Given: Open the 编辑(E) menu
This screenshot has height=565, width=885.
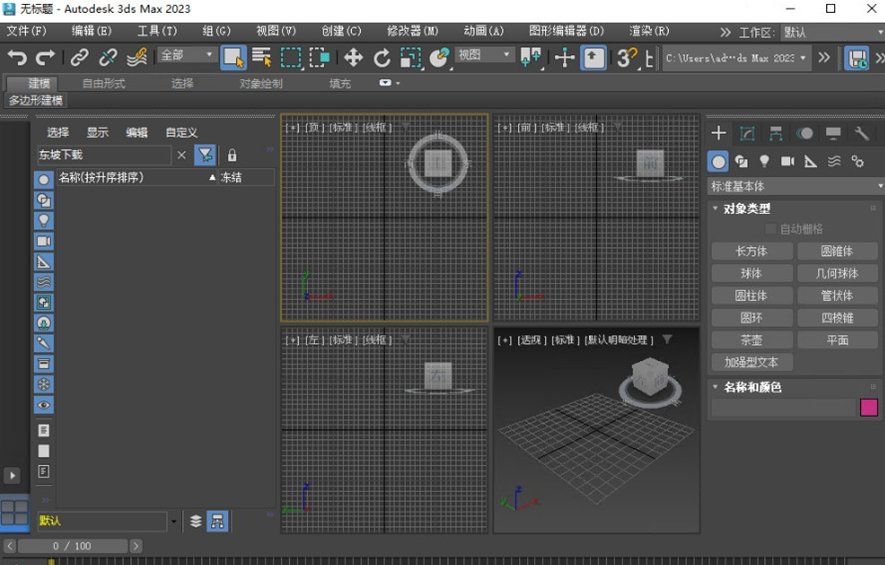Looking at the screenshot, I should 91,31.
